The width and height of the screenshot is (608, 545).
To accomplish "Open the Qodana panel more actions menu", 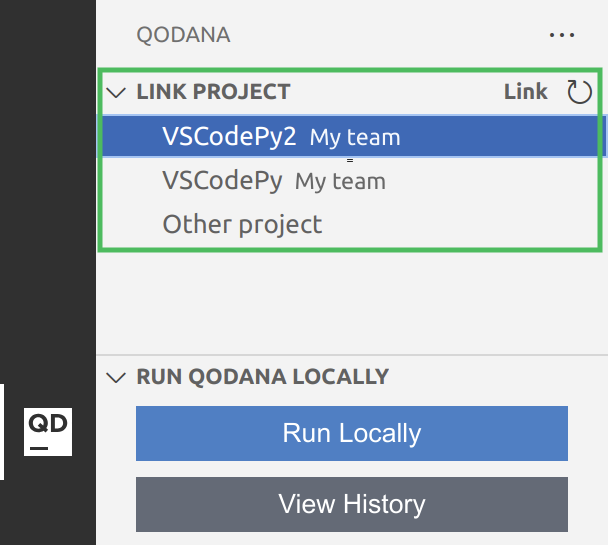I will (x=562, y=35).
